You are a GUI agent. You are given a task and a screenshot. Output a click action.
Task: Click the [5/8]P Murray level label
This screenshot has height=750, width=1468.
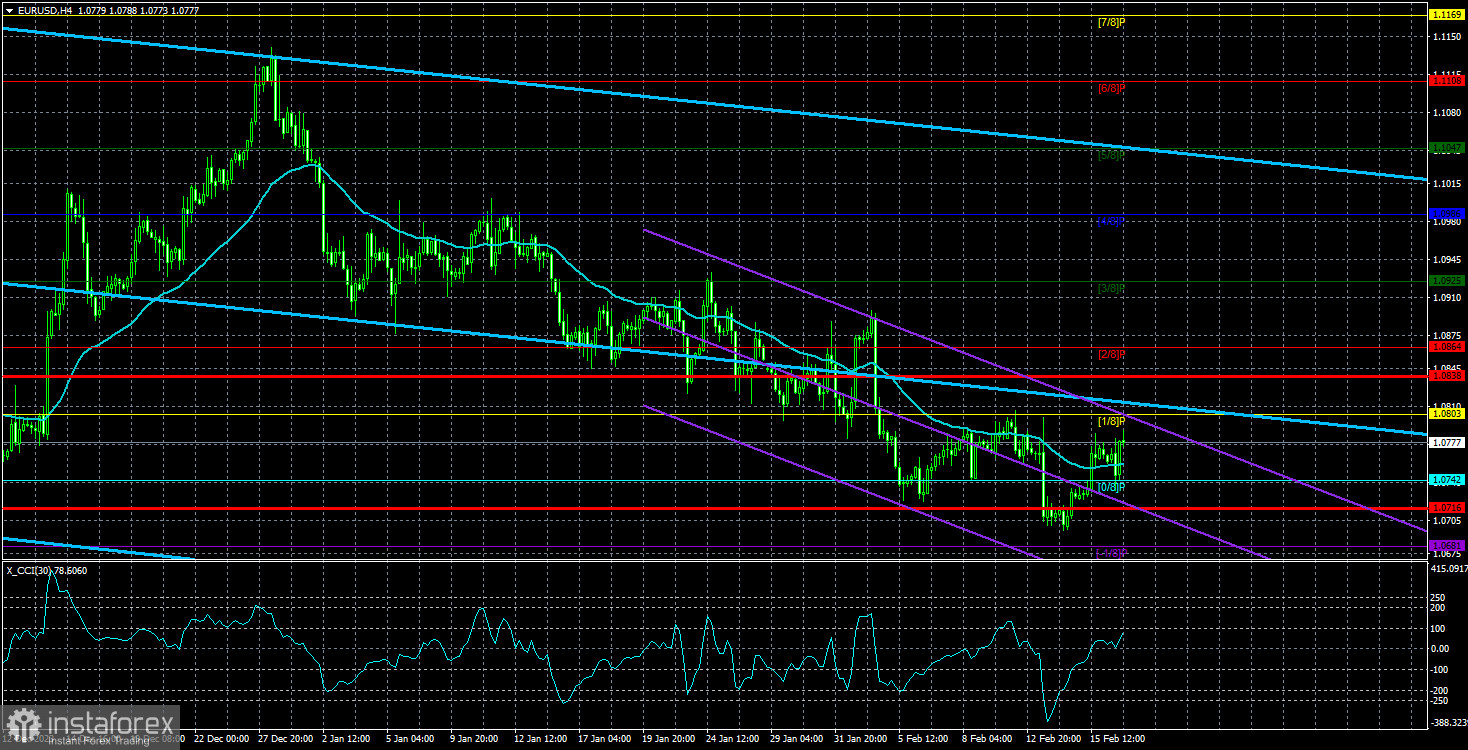pos(1112,155)
